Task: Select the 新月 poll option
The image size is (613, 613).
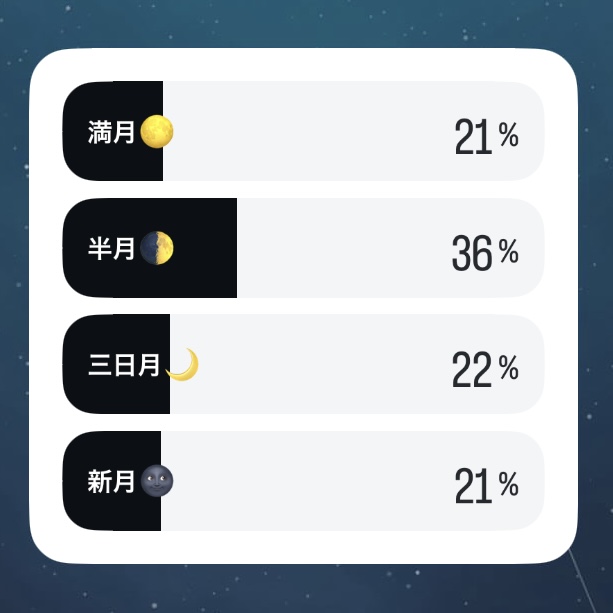Action: pos(303,481)
